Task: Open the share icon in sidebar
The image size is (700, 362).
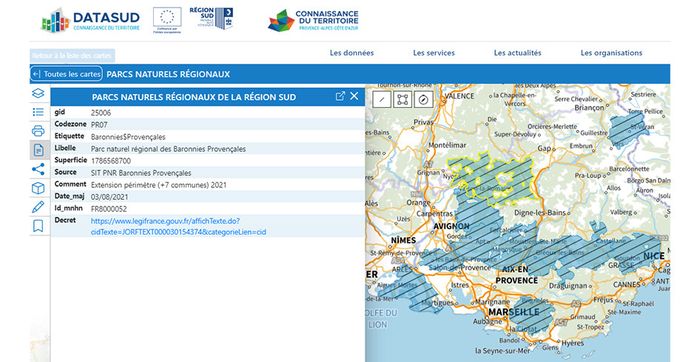Action: pyautogui.click(x=38, y=169)
